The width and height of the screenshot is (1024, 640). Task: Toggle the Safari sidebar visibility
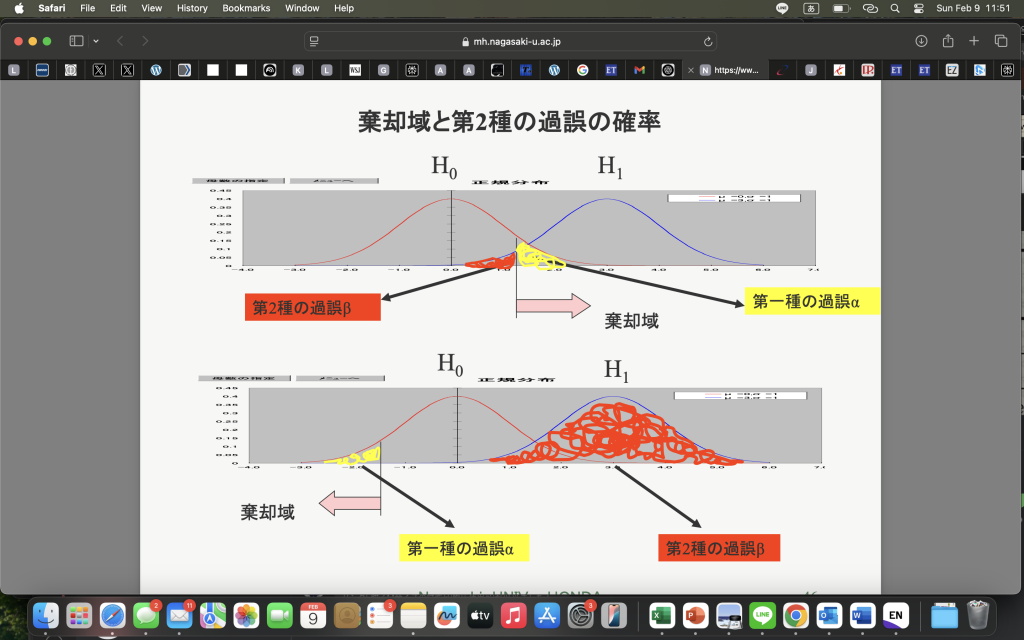[x=77, y=41]
